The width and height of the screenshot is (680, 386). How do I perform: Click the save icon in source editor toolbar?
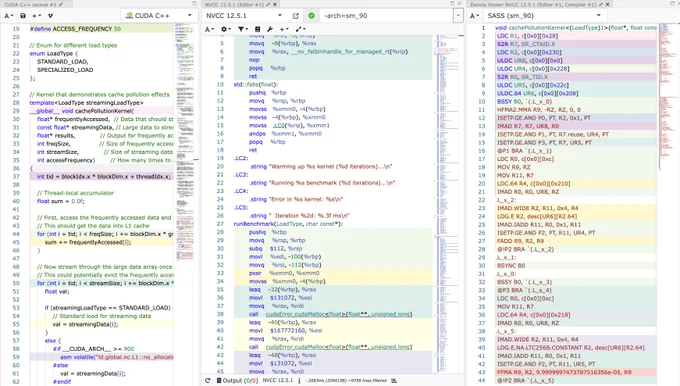(23, 16)
